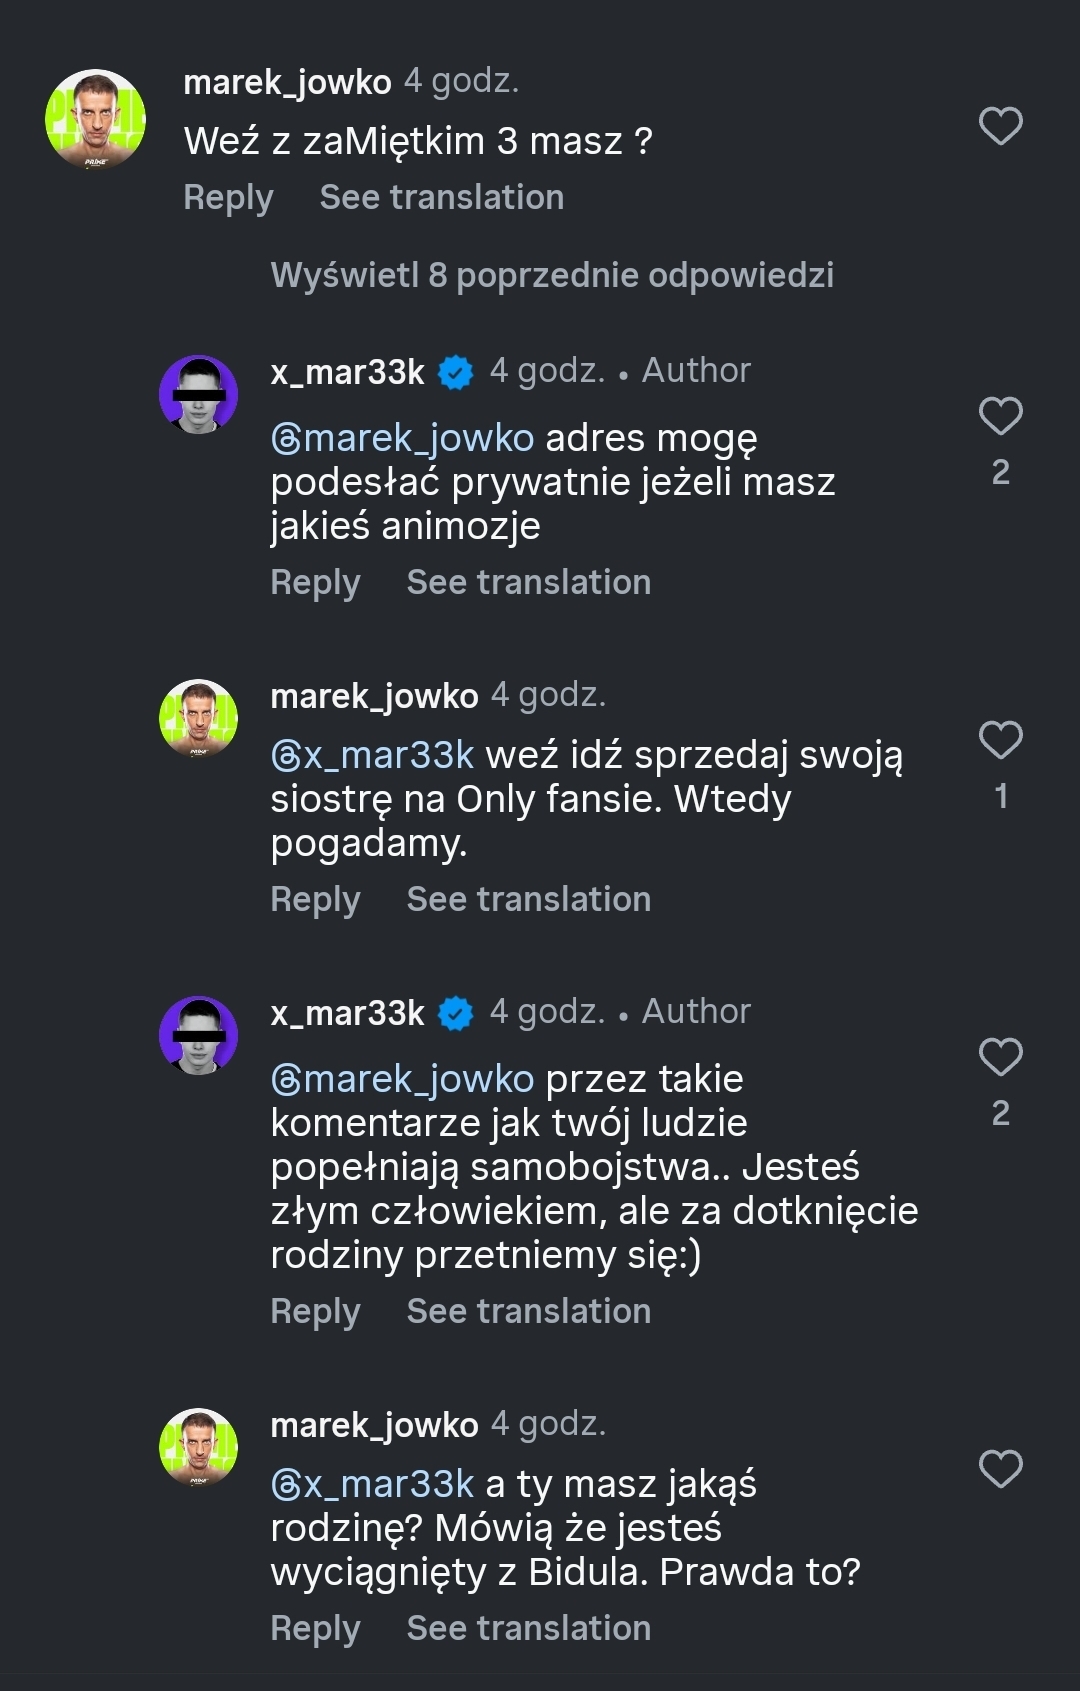Image resolution: width=1080 pixels, height=1691 pixels.
Task: Open x_mar33k's avatar on first reply
Action: [199, 394]
